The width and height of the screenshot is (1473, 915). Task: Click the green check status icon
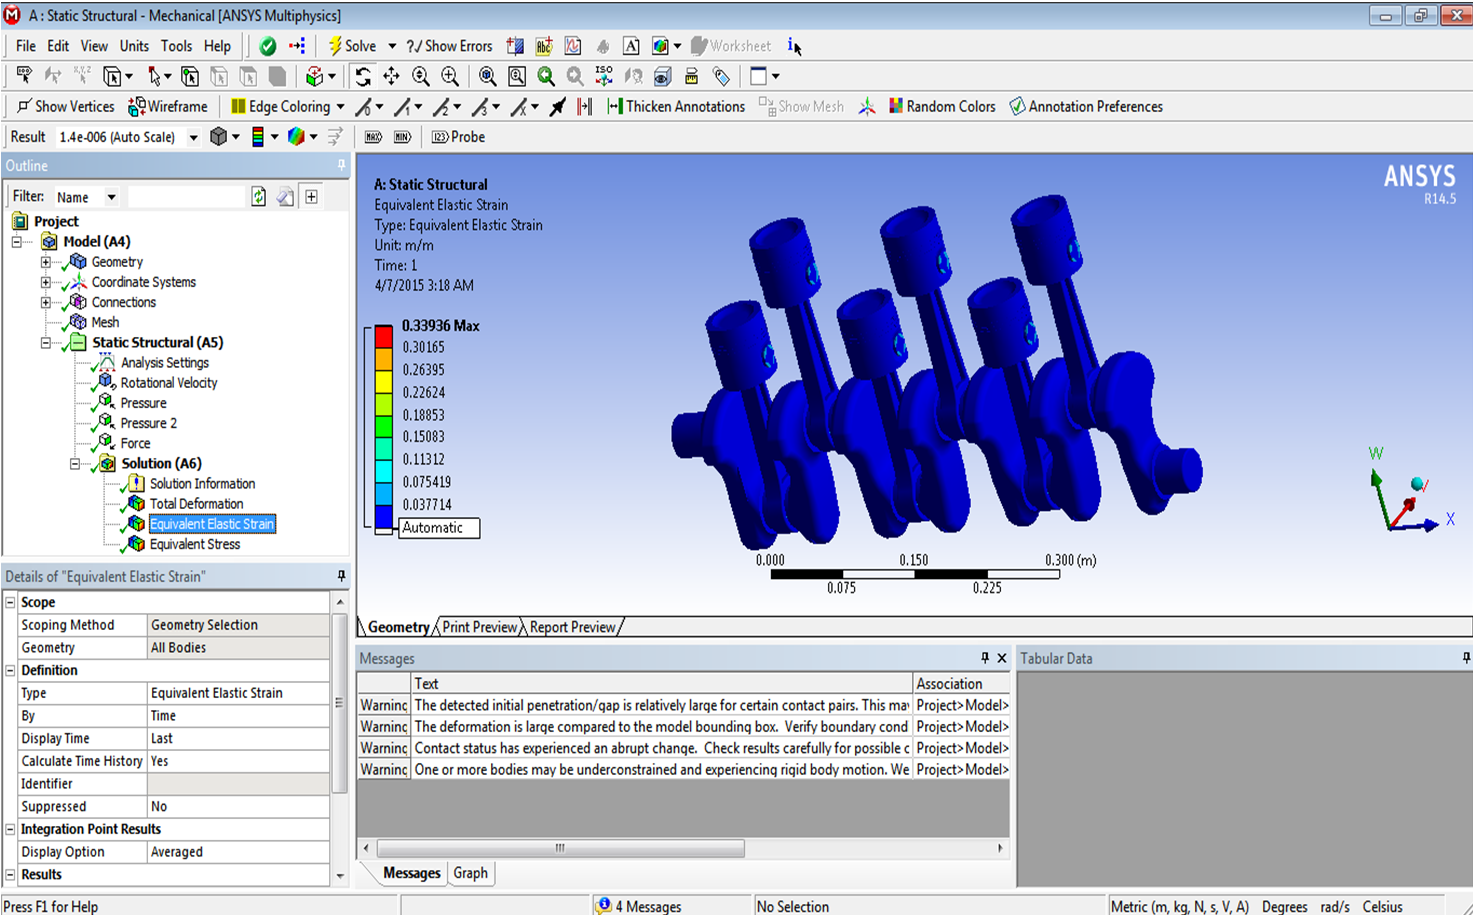tap(267, 46)
